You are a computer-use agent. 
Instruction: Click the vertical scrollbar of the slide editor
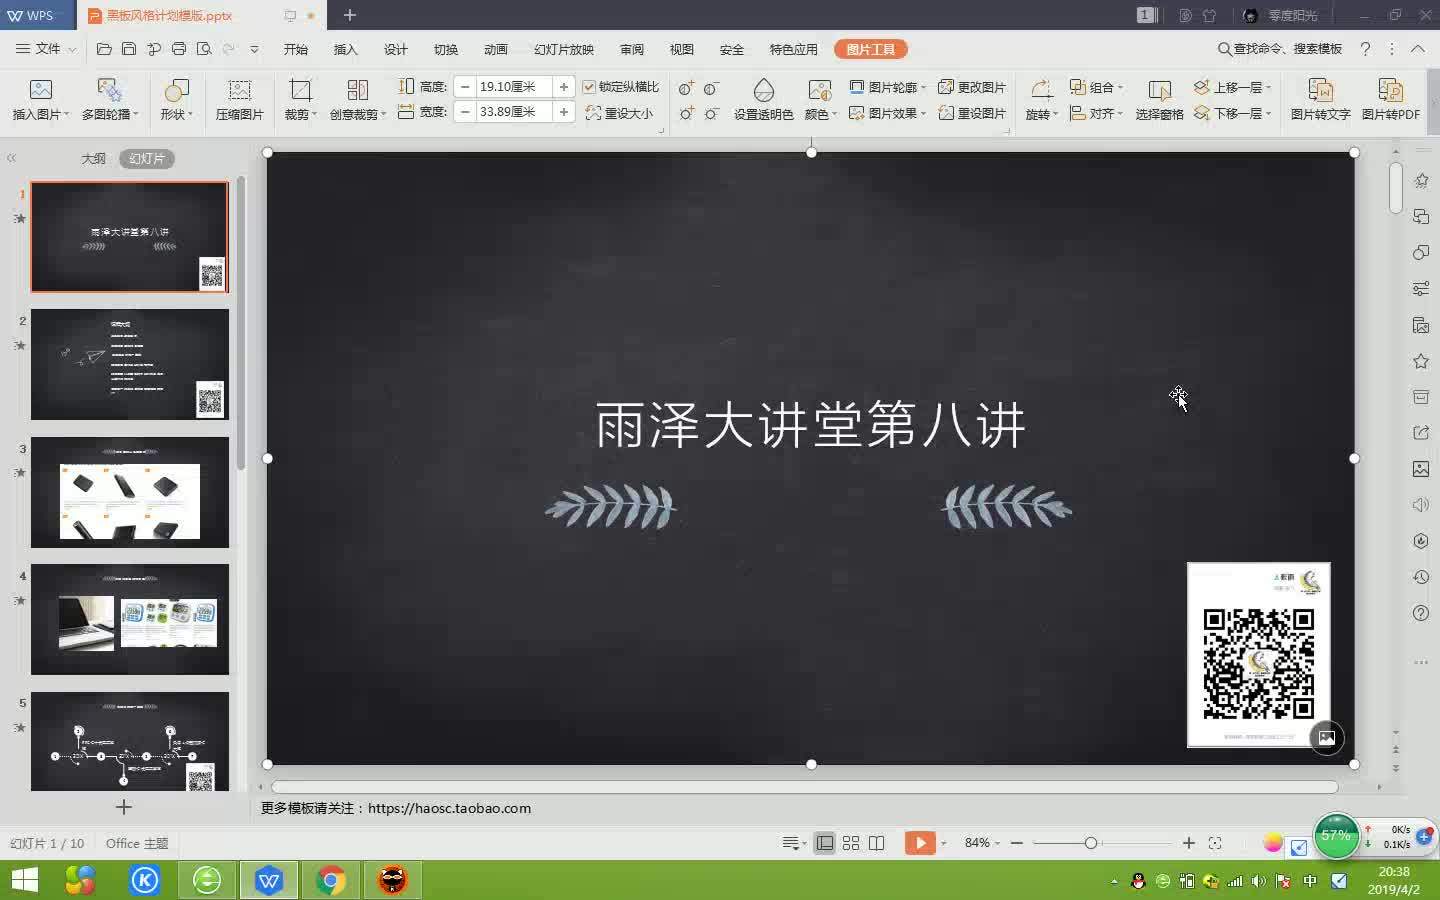coord(1396,188)
